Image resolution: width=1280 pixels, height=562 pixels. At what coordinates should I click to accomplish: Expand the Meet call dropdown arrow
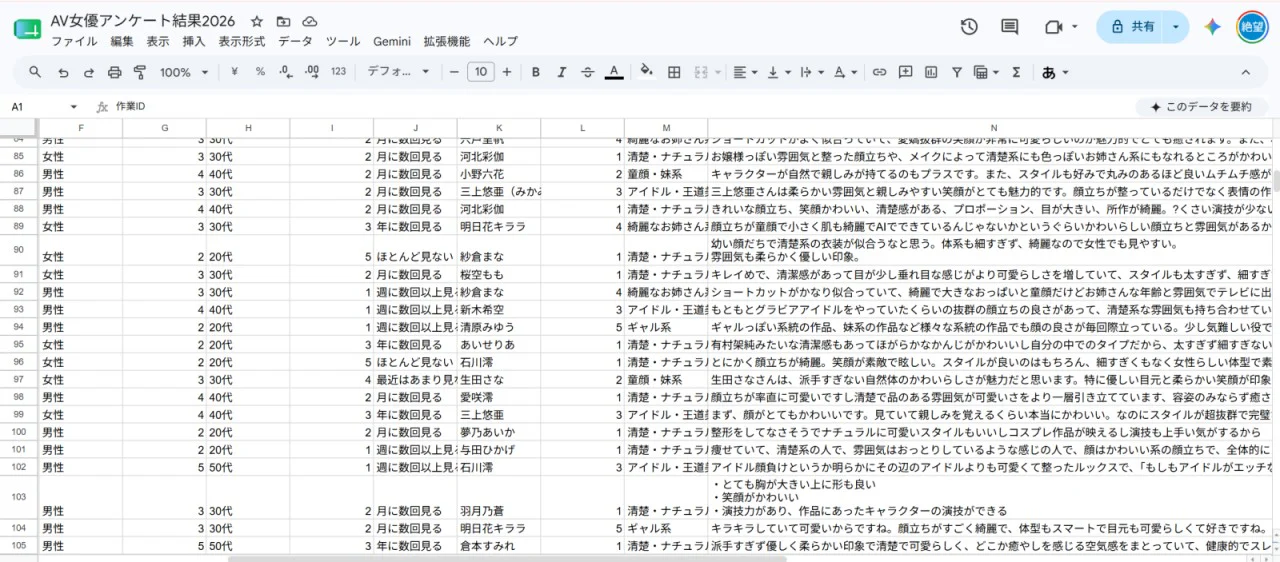[1075, 27]
